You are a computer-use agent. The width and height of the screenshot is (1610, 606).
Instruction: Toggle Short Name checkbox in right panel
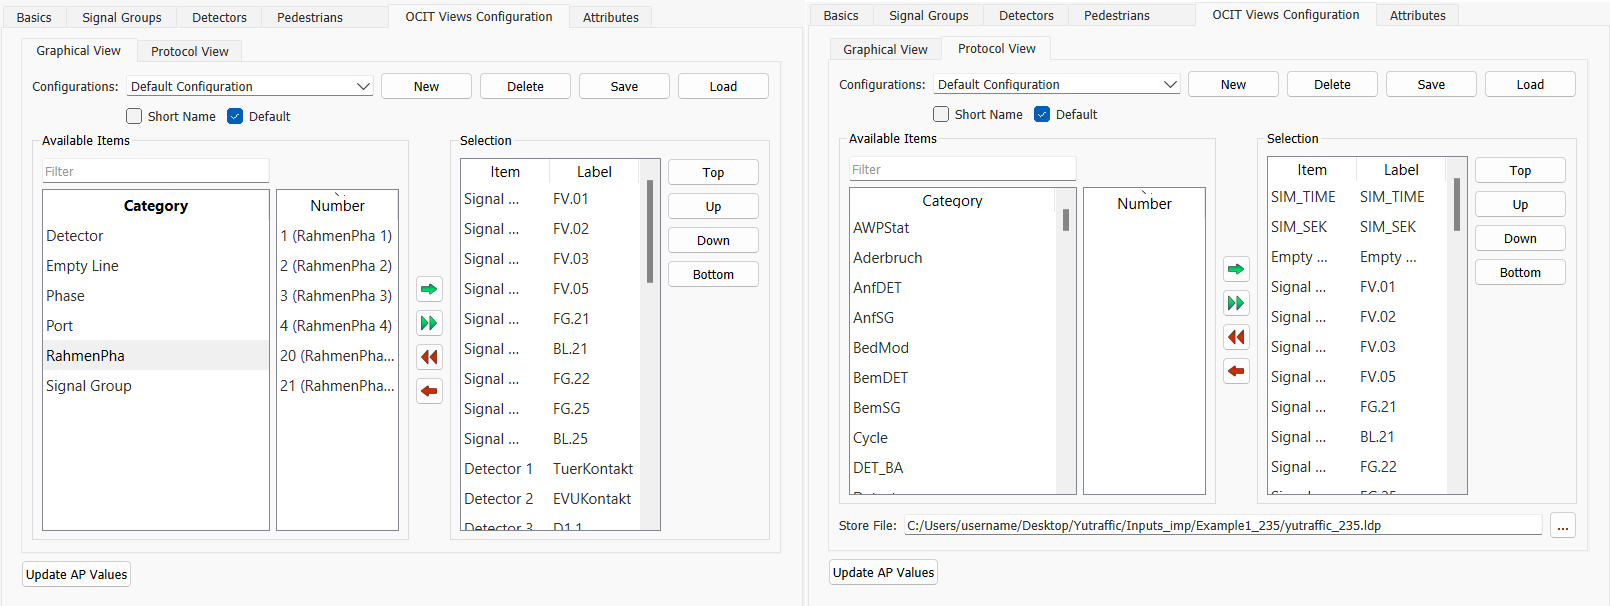click(941, 114)
